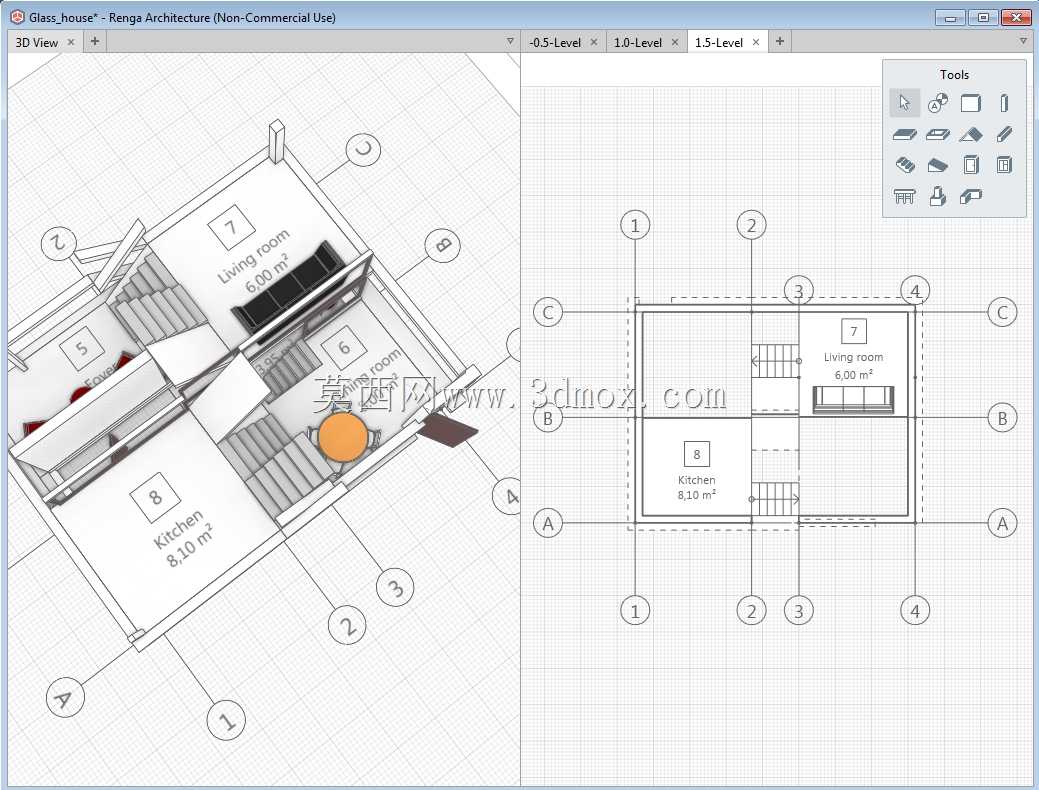Select the Stair tool

coord(904,165)
